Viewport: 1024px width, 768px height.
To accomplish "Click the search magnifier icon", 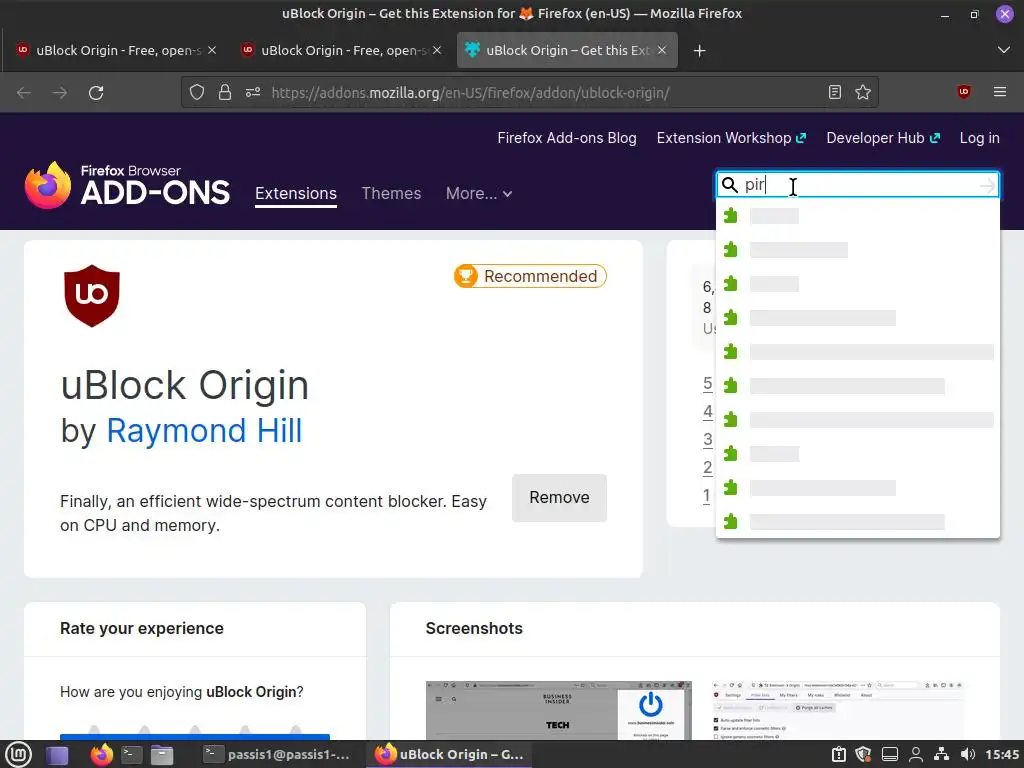I will coord(730,185).
